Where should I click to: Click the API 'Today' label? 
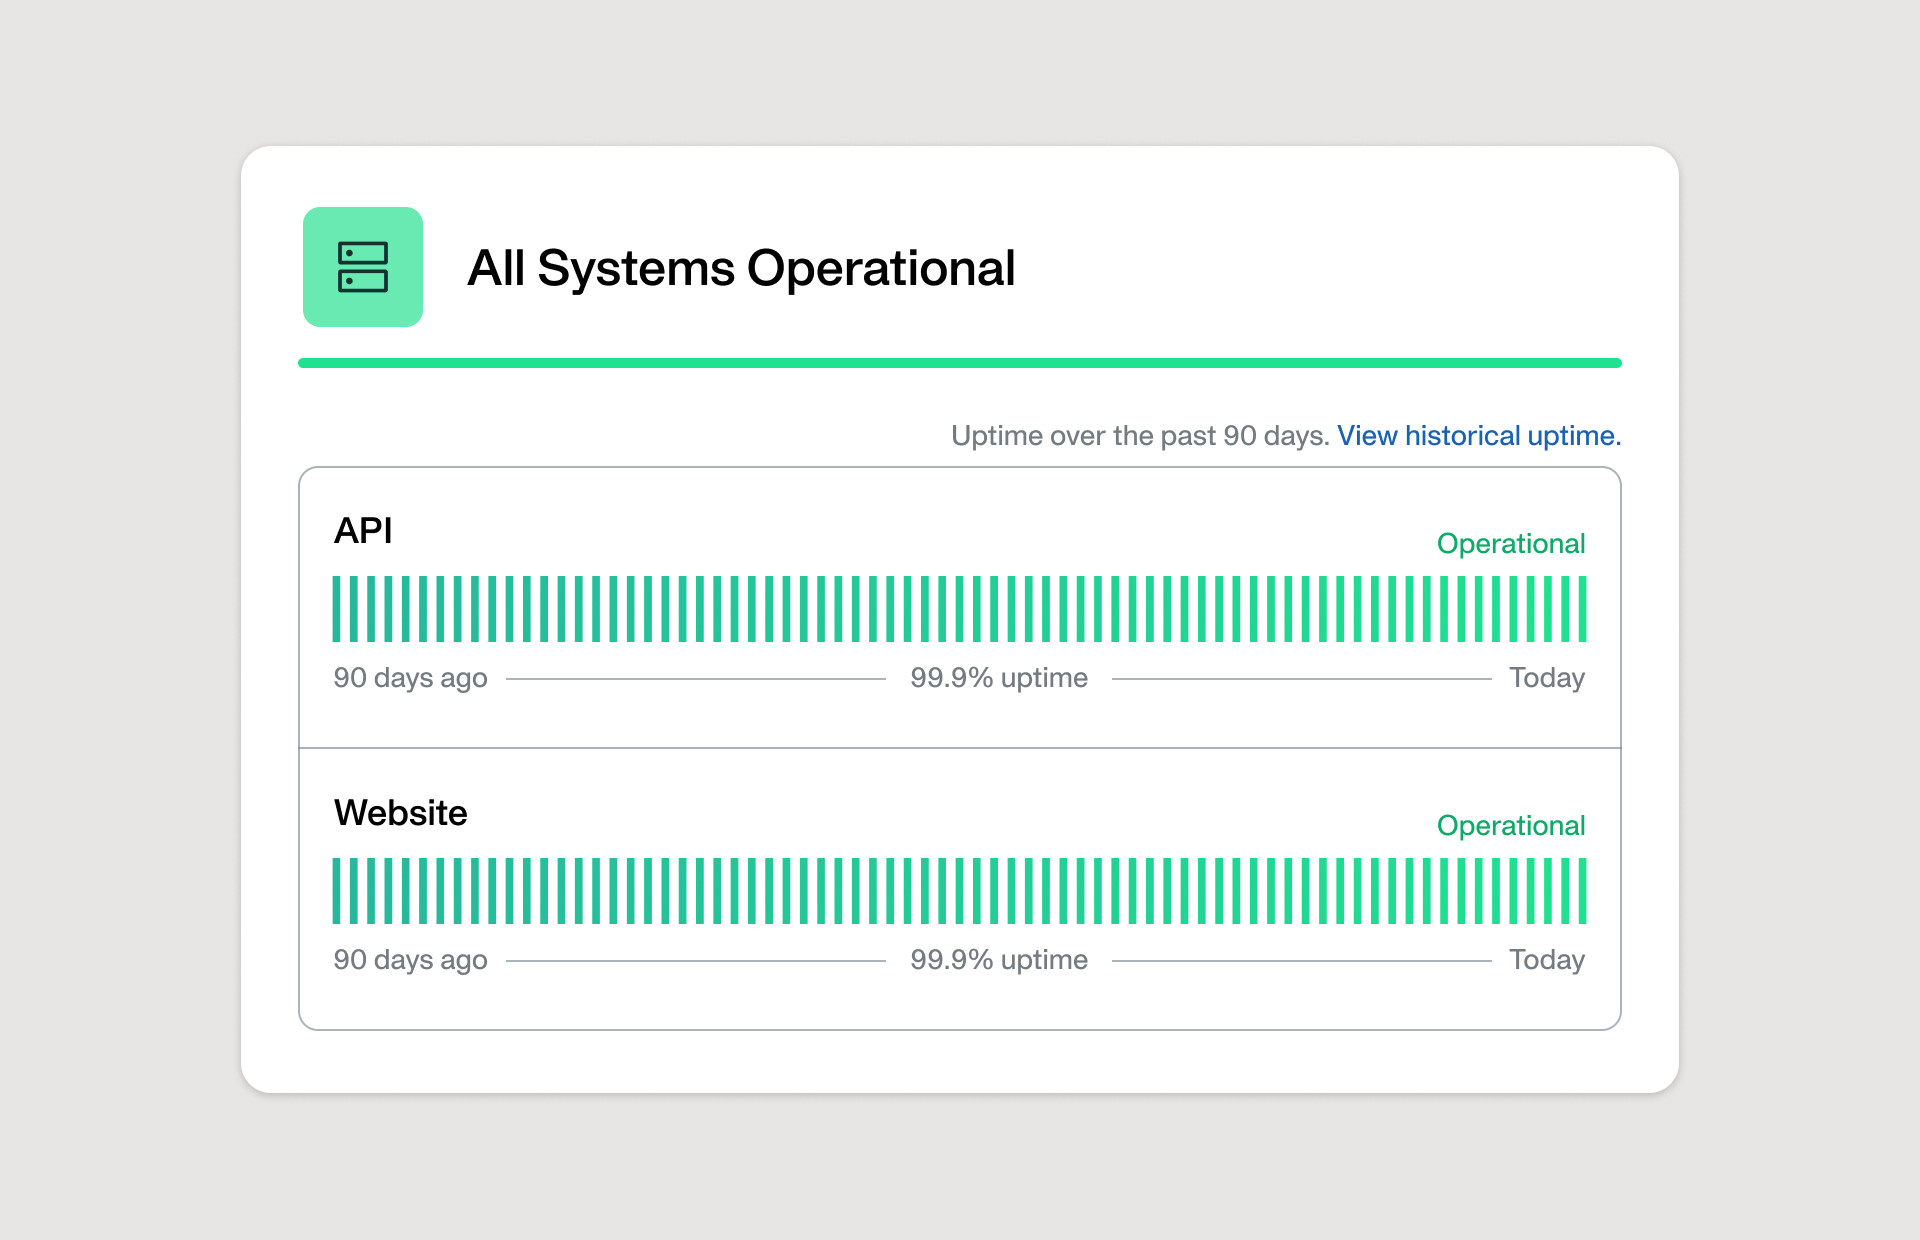click(x=1547, y=678)
